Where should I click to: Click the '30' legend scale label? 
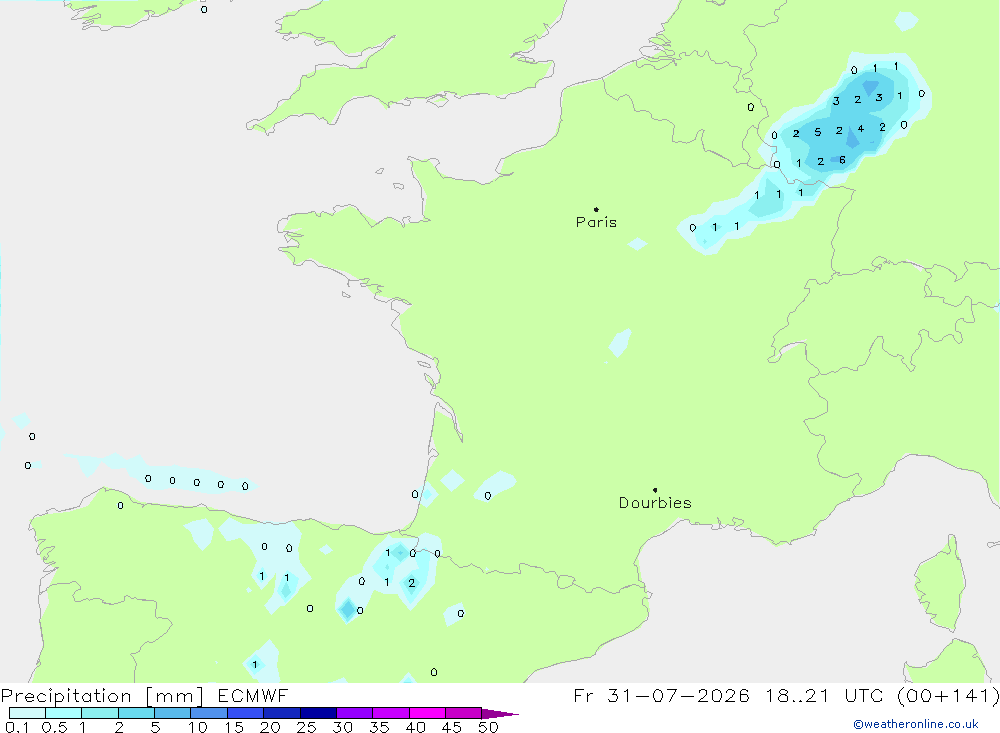343,727
